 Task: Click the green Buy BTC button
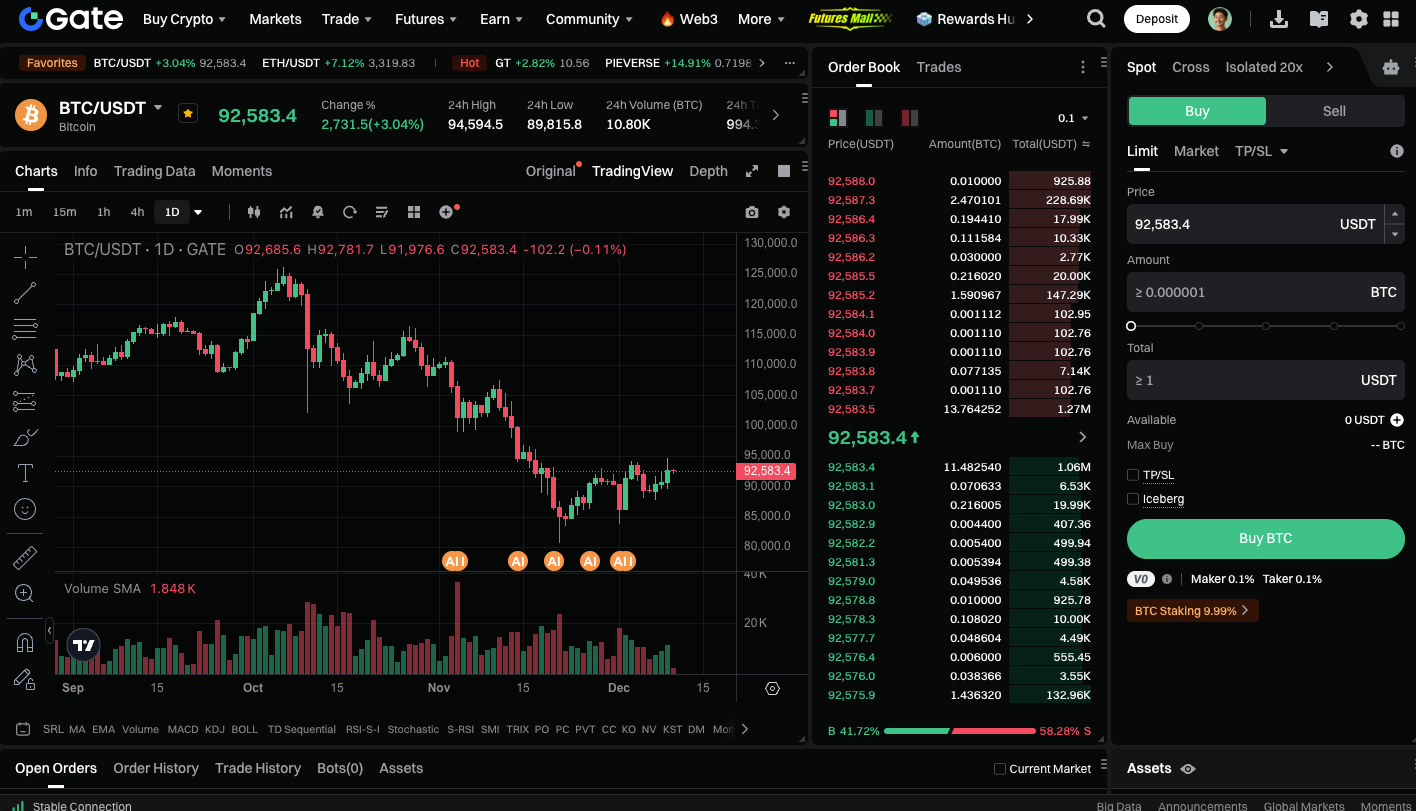(x=1266, y=538)
